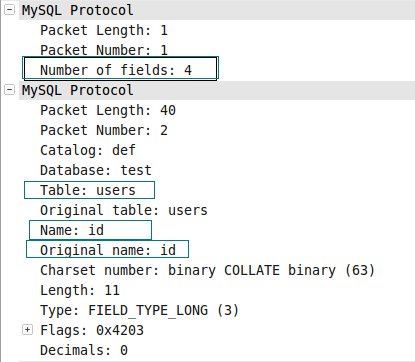Select the Original name: id field
Viewport: 415px width, 362px height.
pyautogui.click(x=107, y=249)
